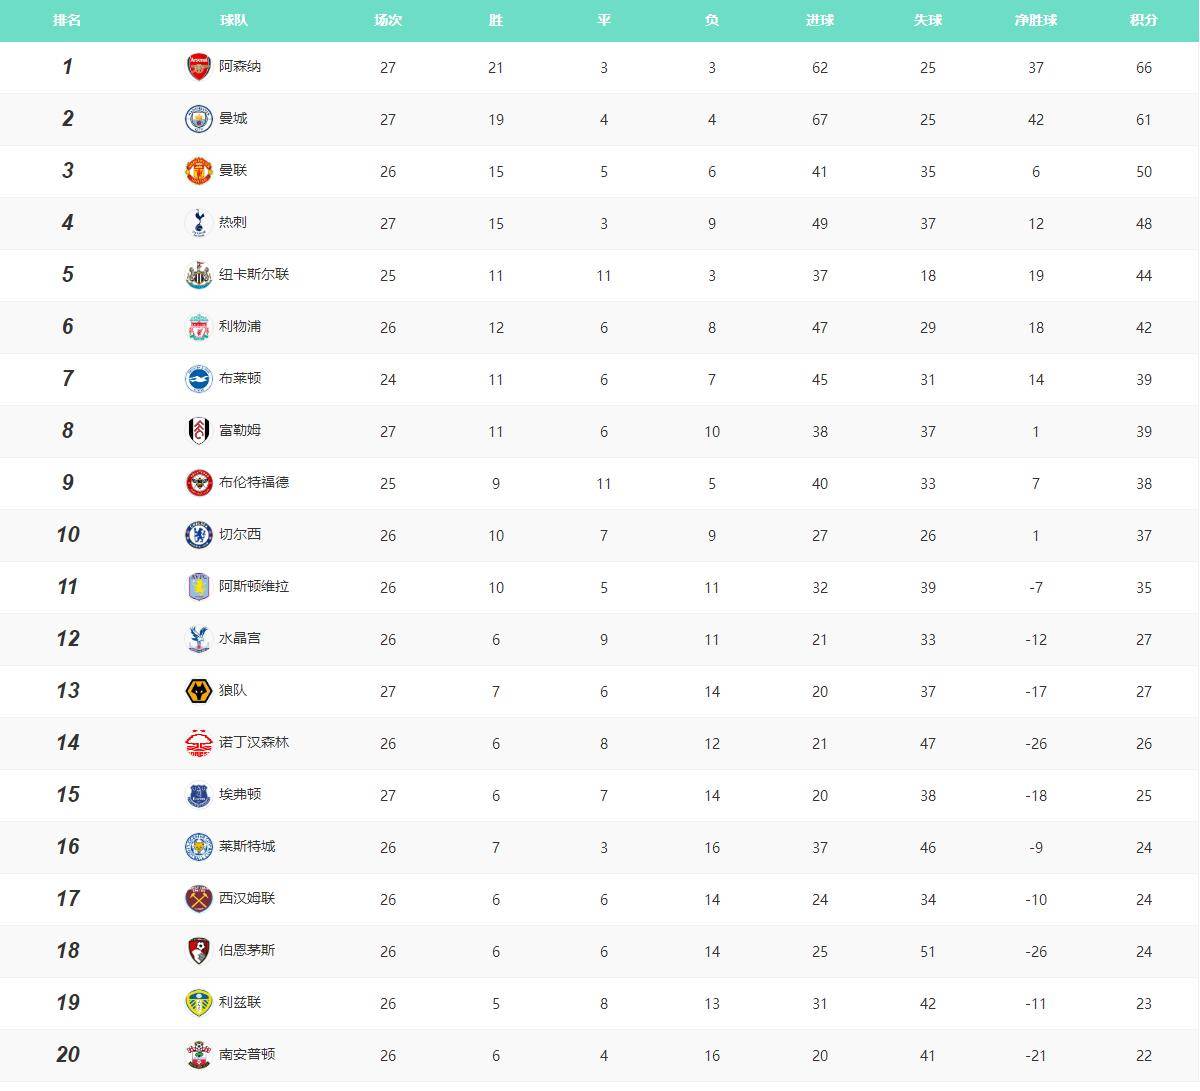The image size is (1200, 1091).
Task: Click the 阿斯顿维拉 team link
Action: (x=254, y=586)
